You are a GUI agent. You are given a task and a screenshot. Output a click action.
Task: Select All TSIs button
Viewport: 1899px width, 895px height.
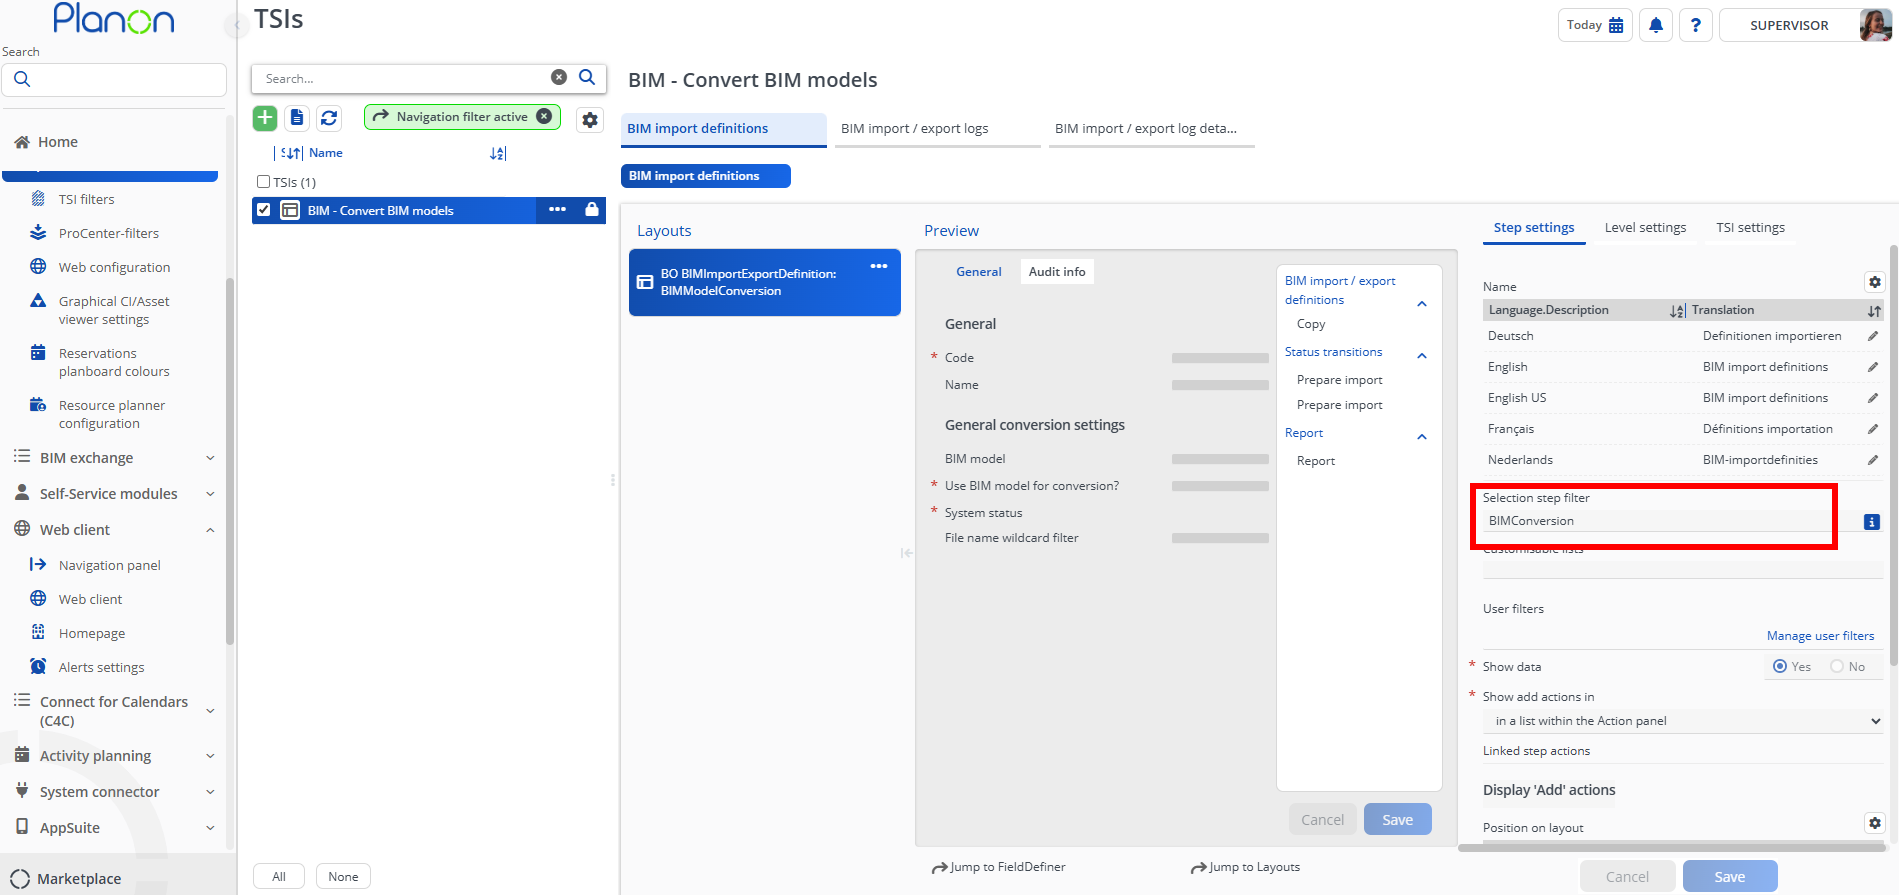pos(279,877)
